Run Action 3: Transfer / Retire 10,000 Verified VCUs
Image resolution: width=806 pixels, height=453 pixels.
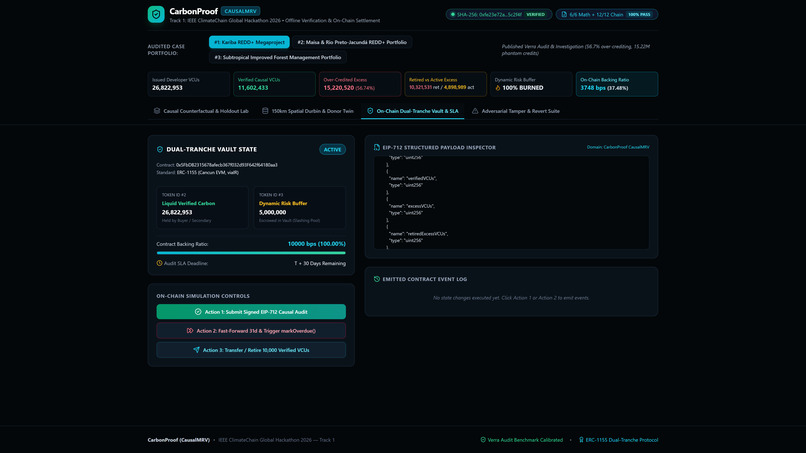click(x=251, y=350)
